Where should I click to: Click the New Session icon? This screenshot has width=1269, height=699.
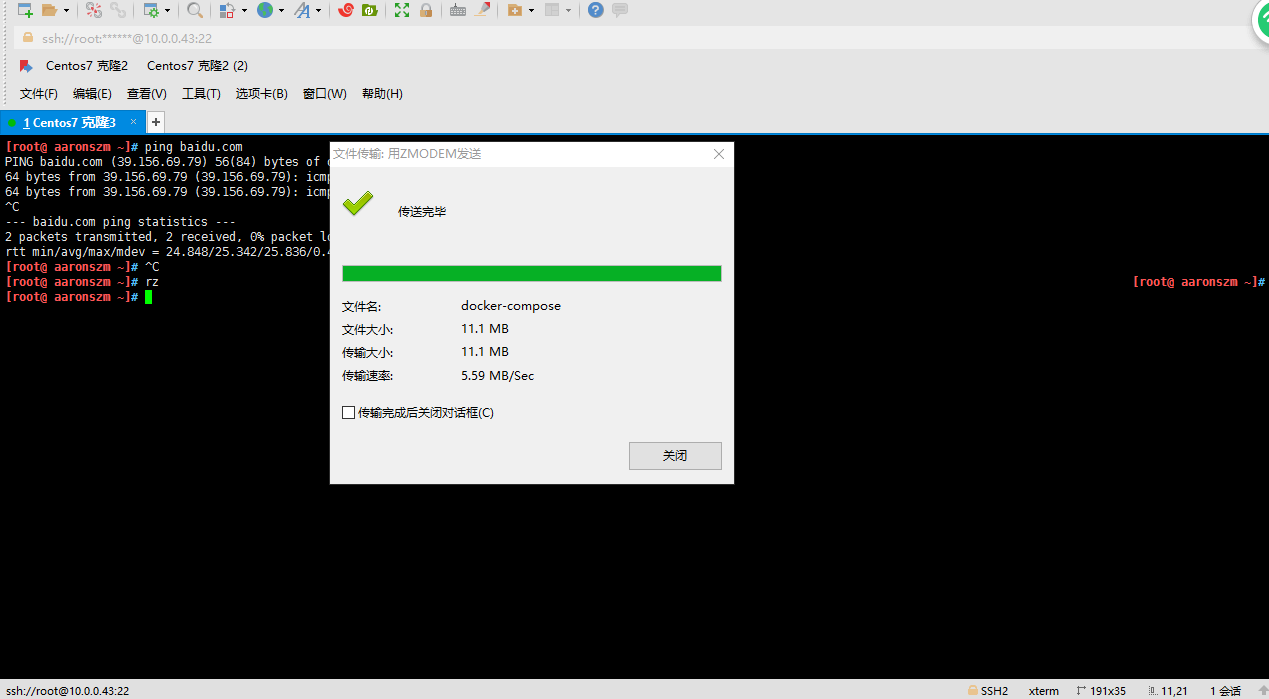pos(25,10)
